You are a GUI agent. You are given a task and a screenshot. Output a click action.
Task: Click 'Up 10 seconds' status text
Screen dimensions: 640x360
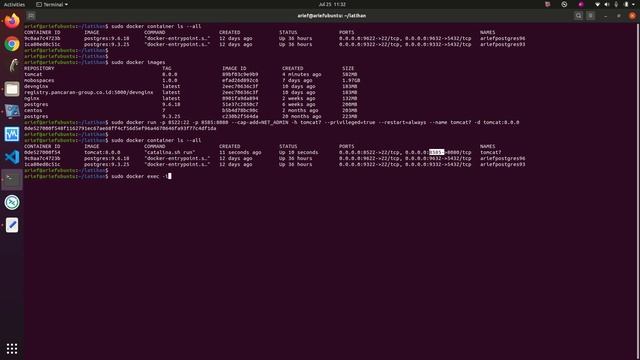pyautogui.click(x=298, y=152)
